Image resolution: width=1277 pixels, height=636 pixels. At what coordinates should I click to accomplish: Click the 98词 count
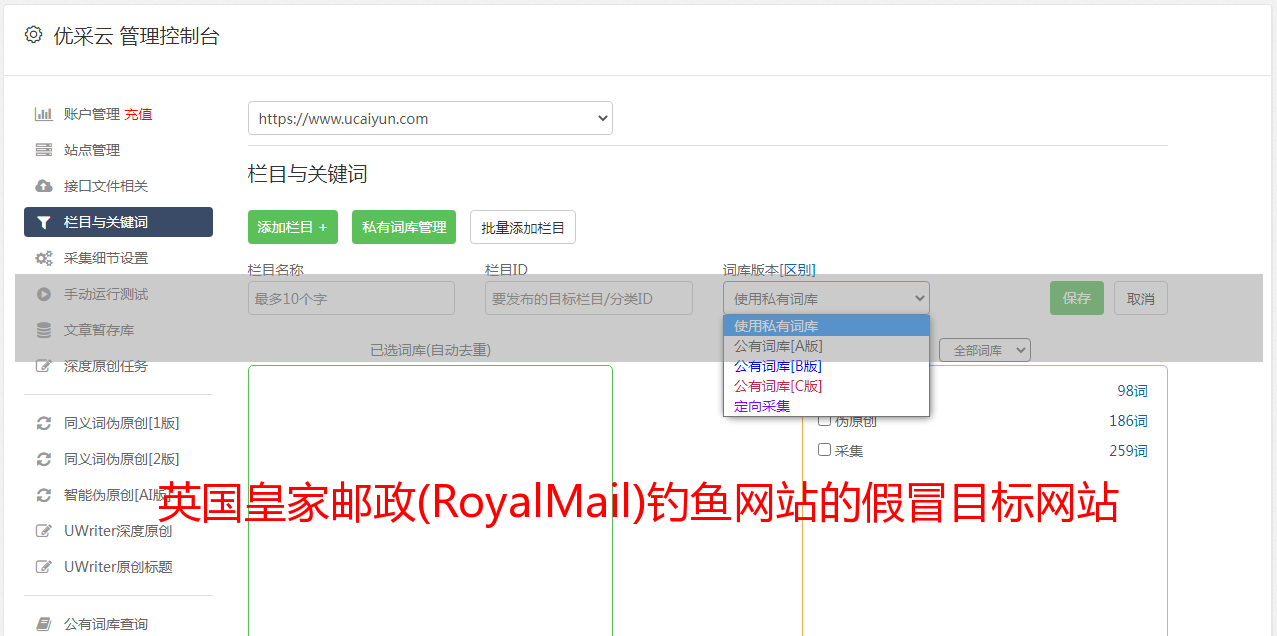(x=1132, y=391)
